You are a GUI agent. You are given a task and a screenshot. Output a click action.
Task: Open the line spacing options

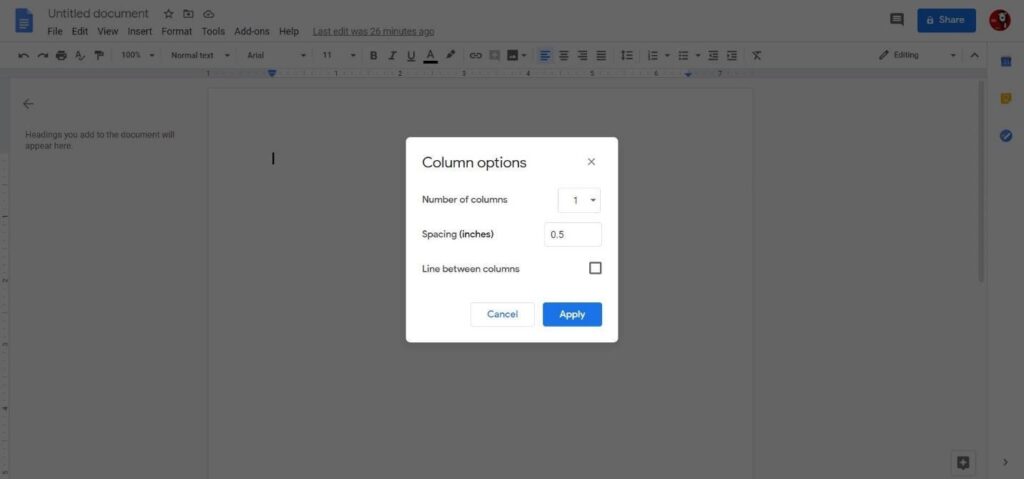(626, 56)
